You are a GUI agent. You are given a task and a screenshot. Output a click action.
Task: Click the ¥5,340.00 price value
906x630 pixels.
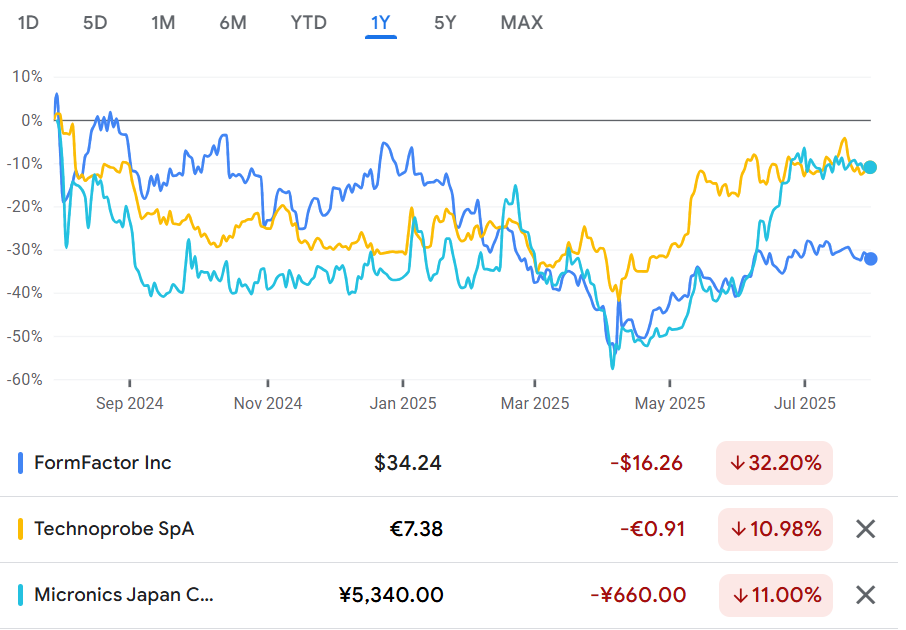[x=391, y=595]
